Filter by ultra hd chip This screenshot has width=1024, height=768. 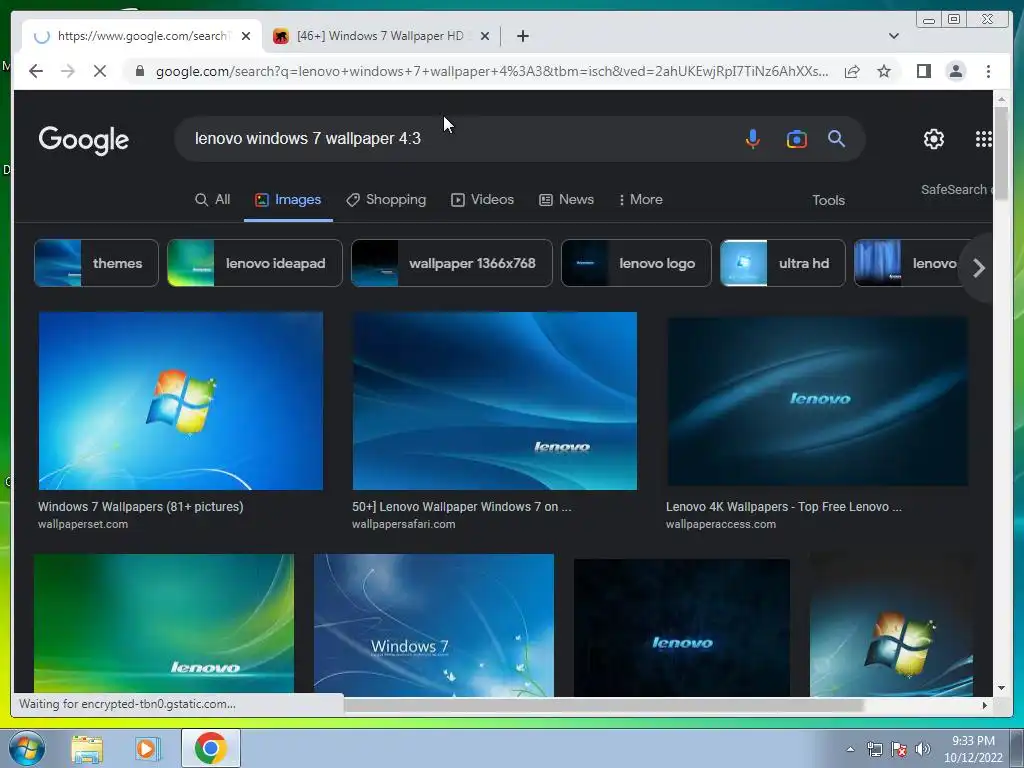click(782, 263)
